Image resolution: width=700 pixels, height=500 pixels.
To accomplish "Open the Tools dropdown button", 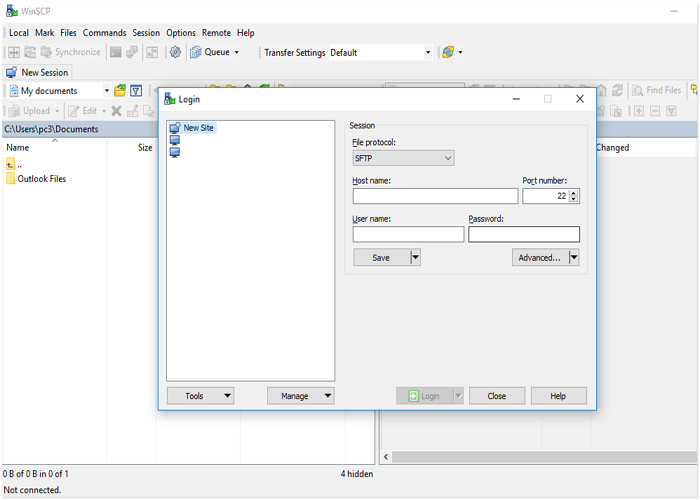I will click(x=200, y=396).
